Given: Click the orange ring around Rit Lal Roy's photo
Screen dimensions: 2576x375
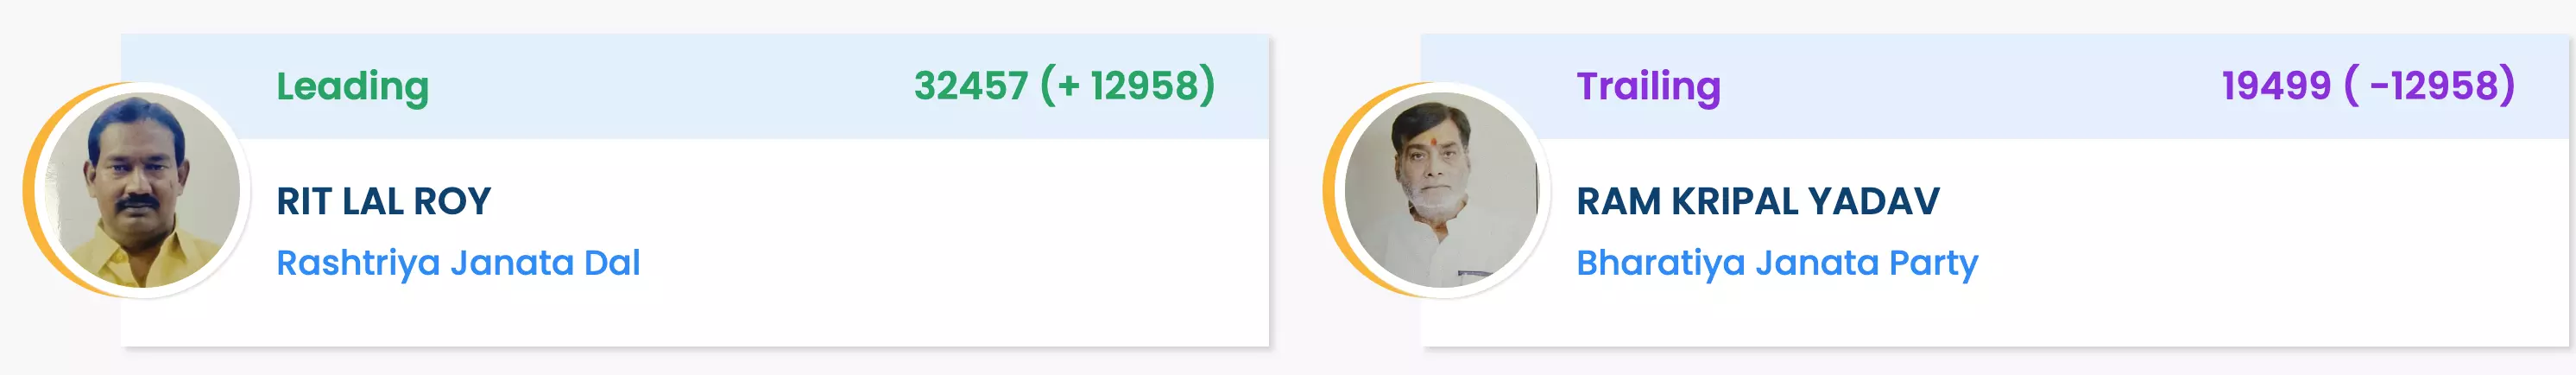Looking at the screenshot, I should 29,190.
